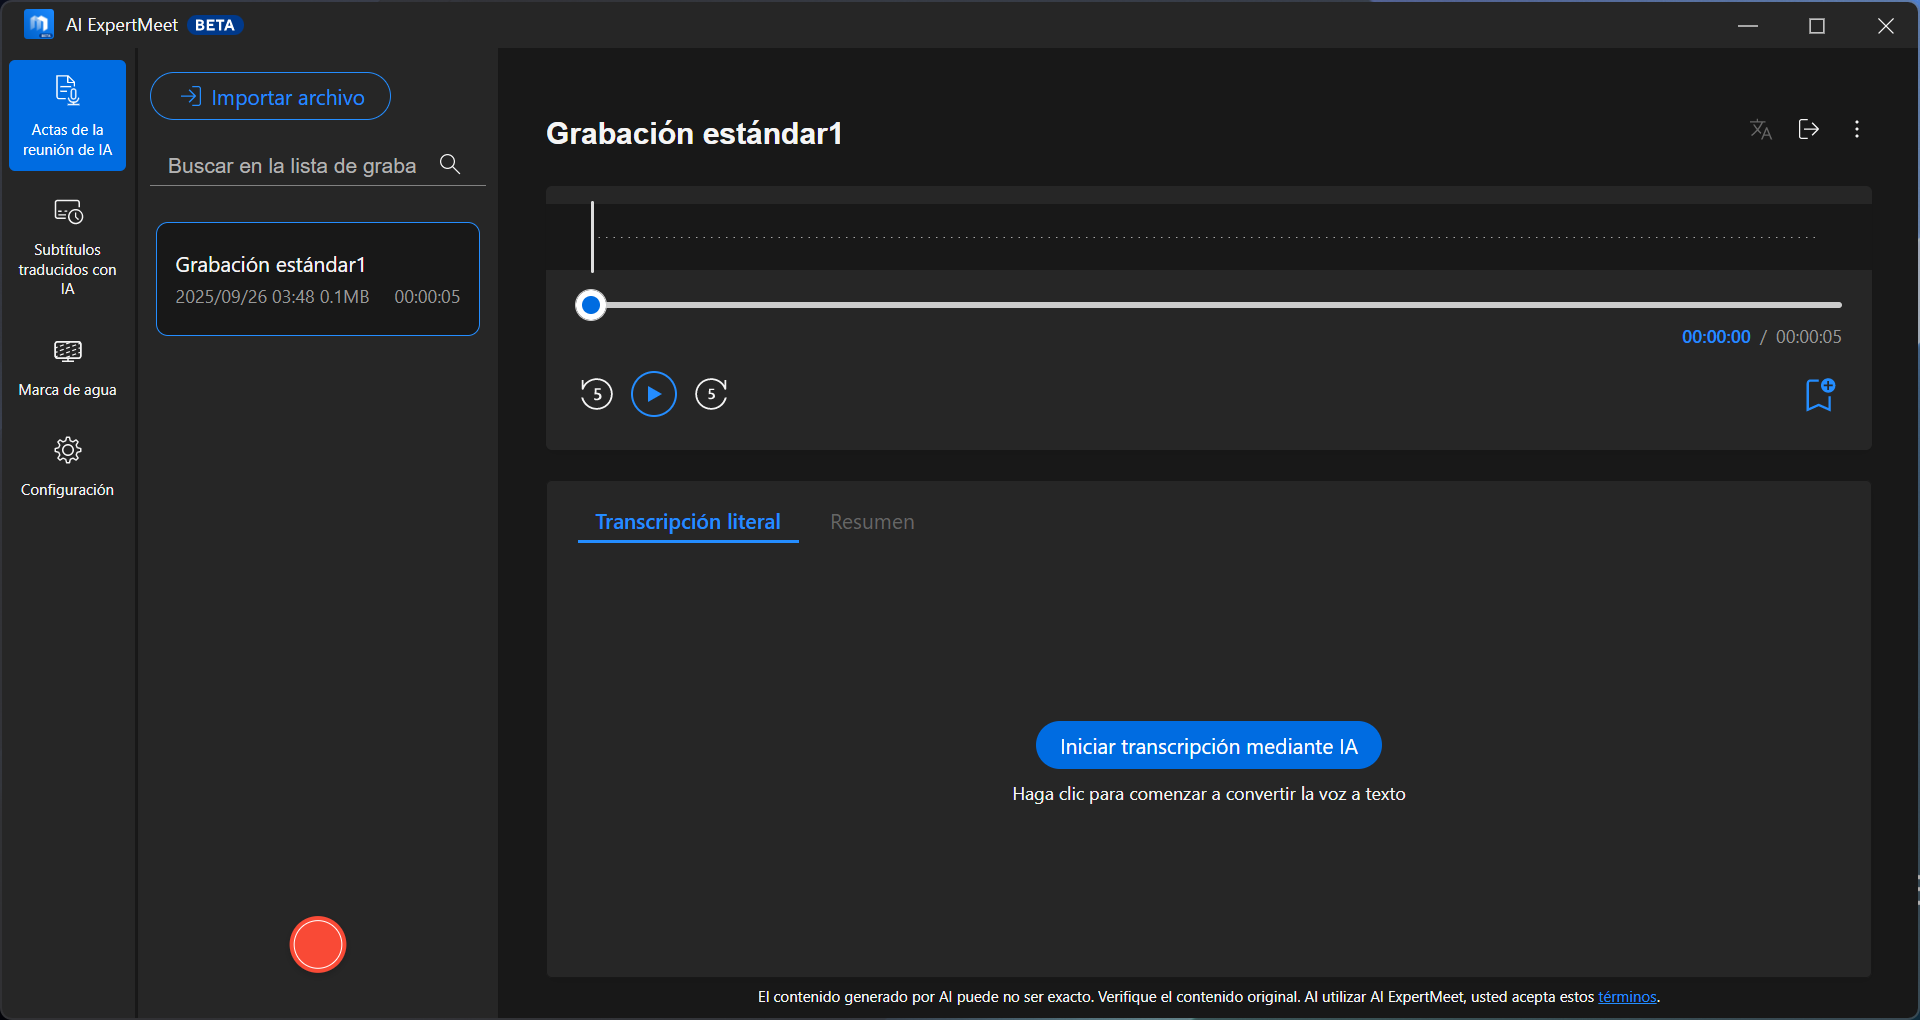Rewind the recording 5 seconds

[x=596, y=394]
